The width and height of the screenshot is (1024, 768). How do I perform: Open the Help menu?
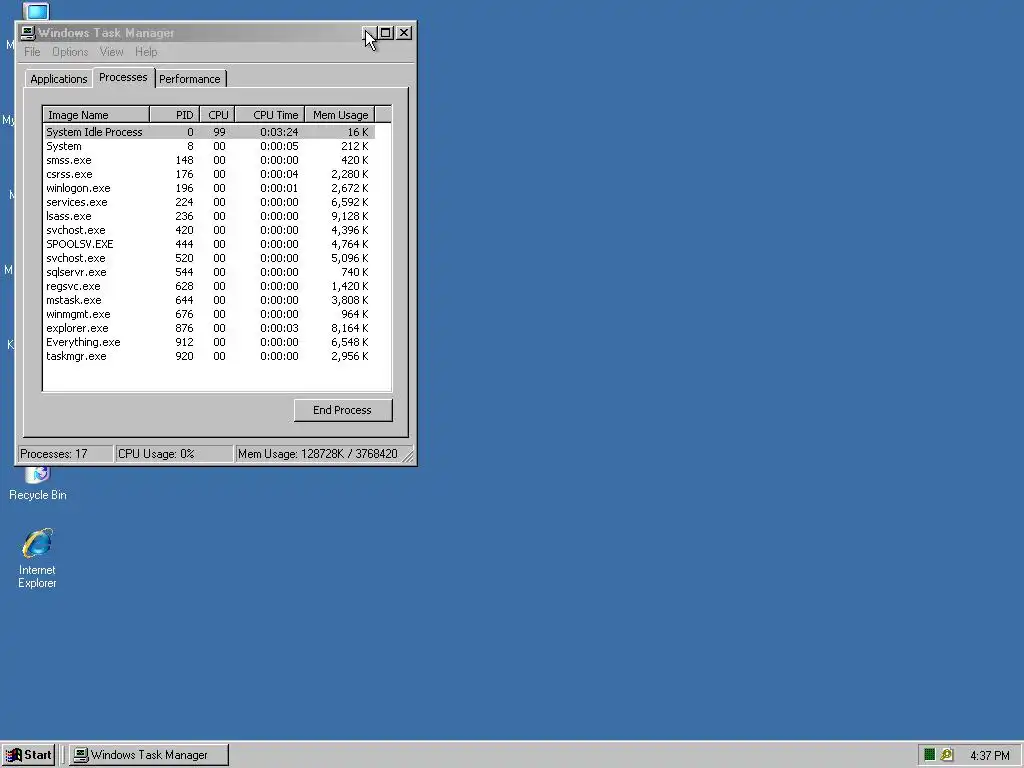[x=146, y=52]
